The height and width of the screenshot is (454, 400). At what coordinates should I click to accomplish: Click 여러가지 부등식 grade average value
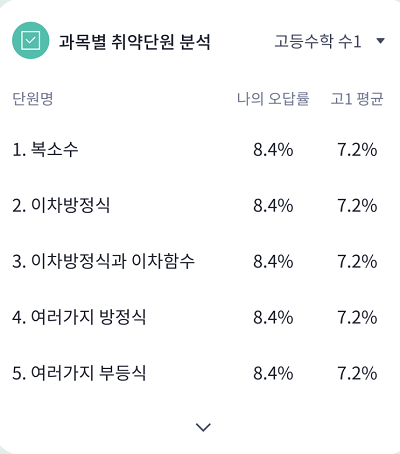pyautogui.click(x=357, y=373)
